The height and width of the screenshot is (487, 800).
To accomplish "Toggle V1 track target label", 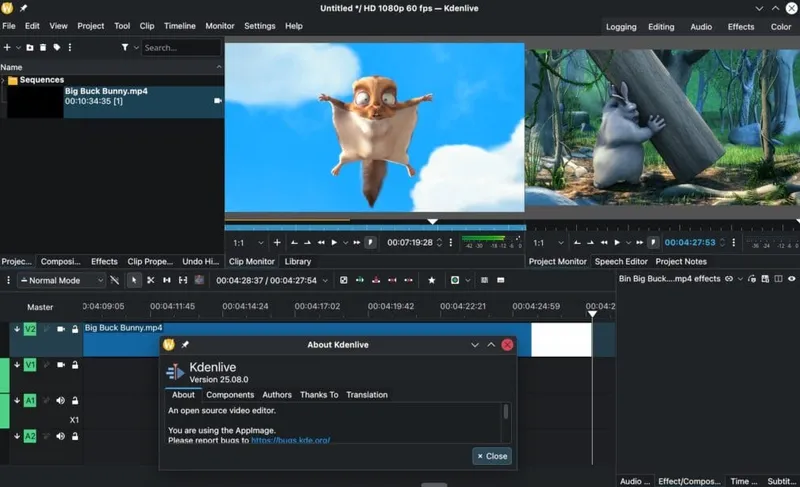I will coord(30,365).
